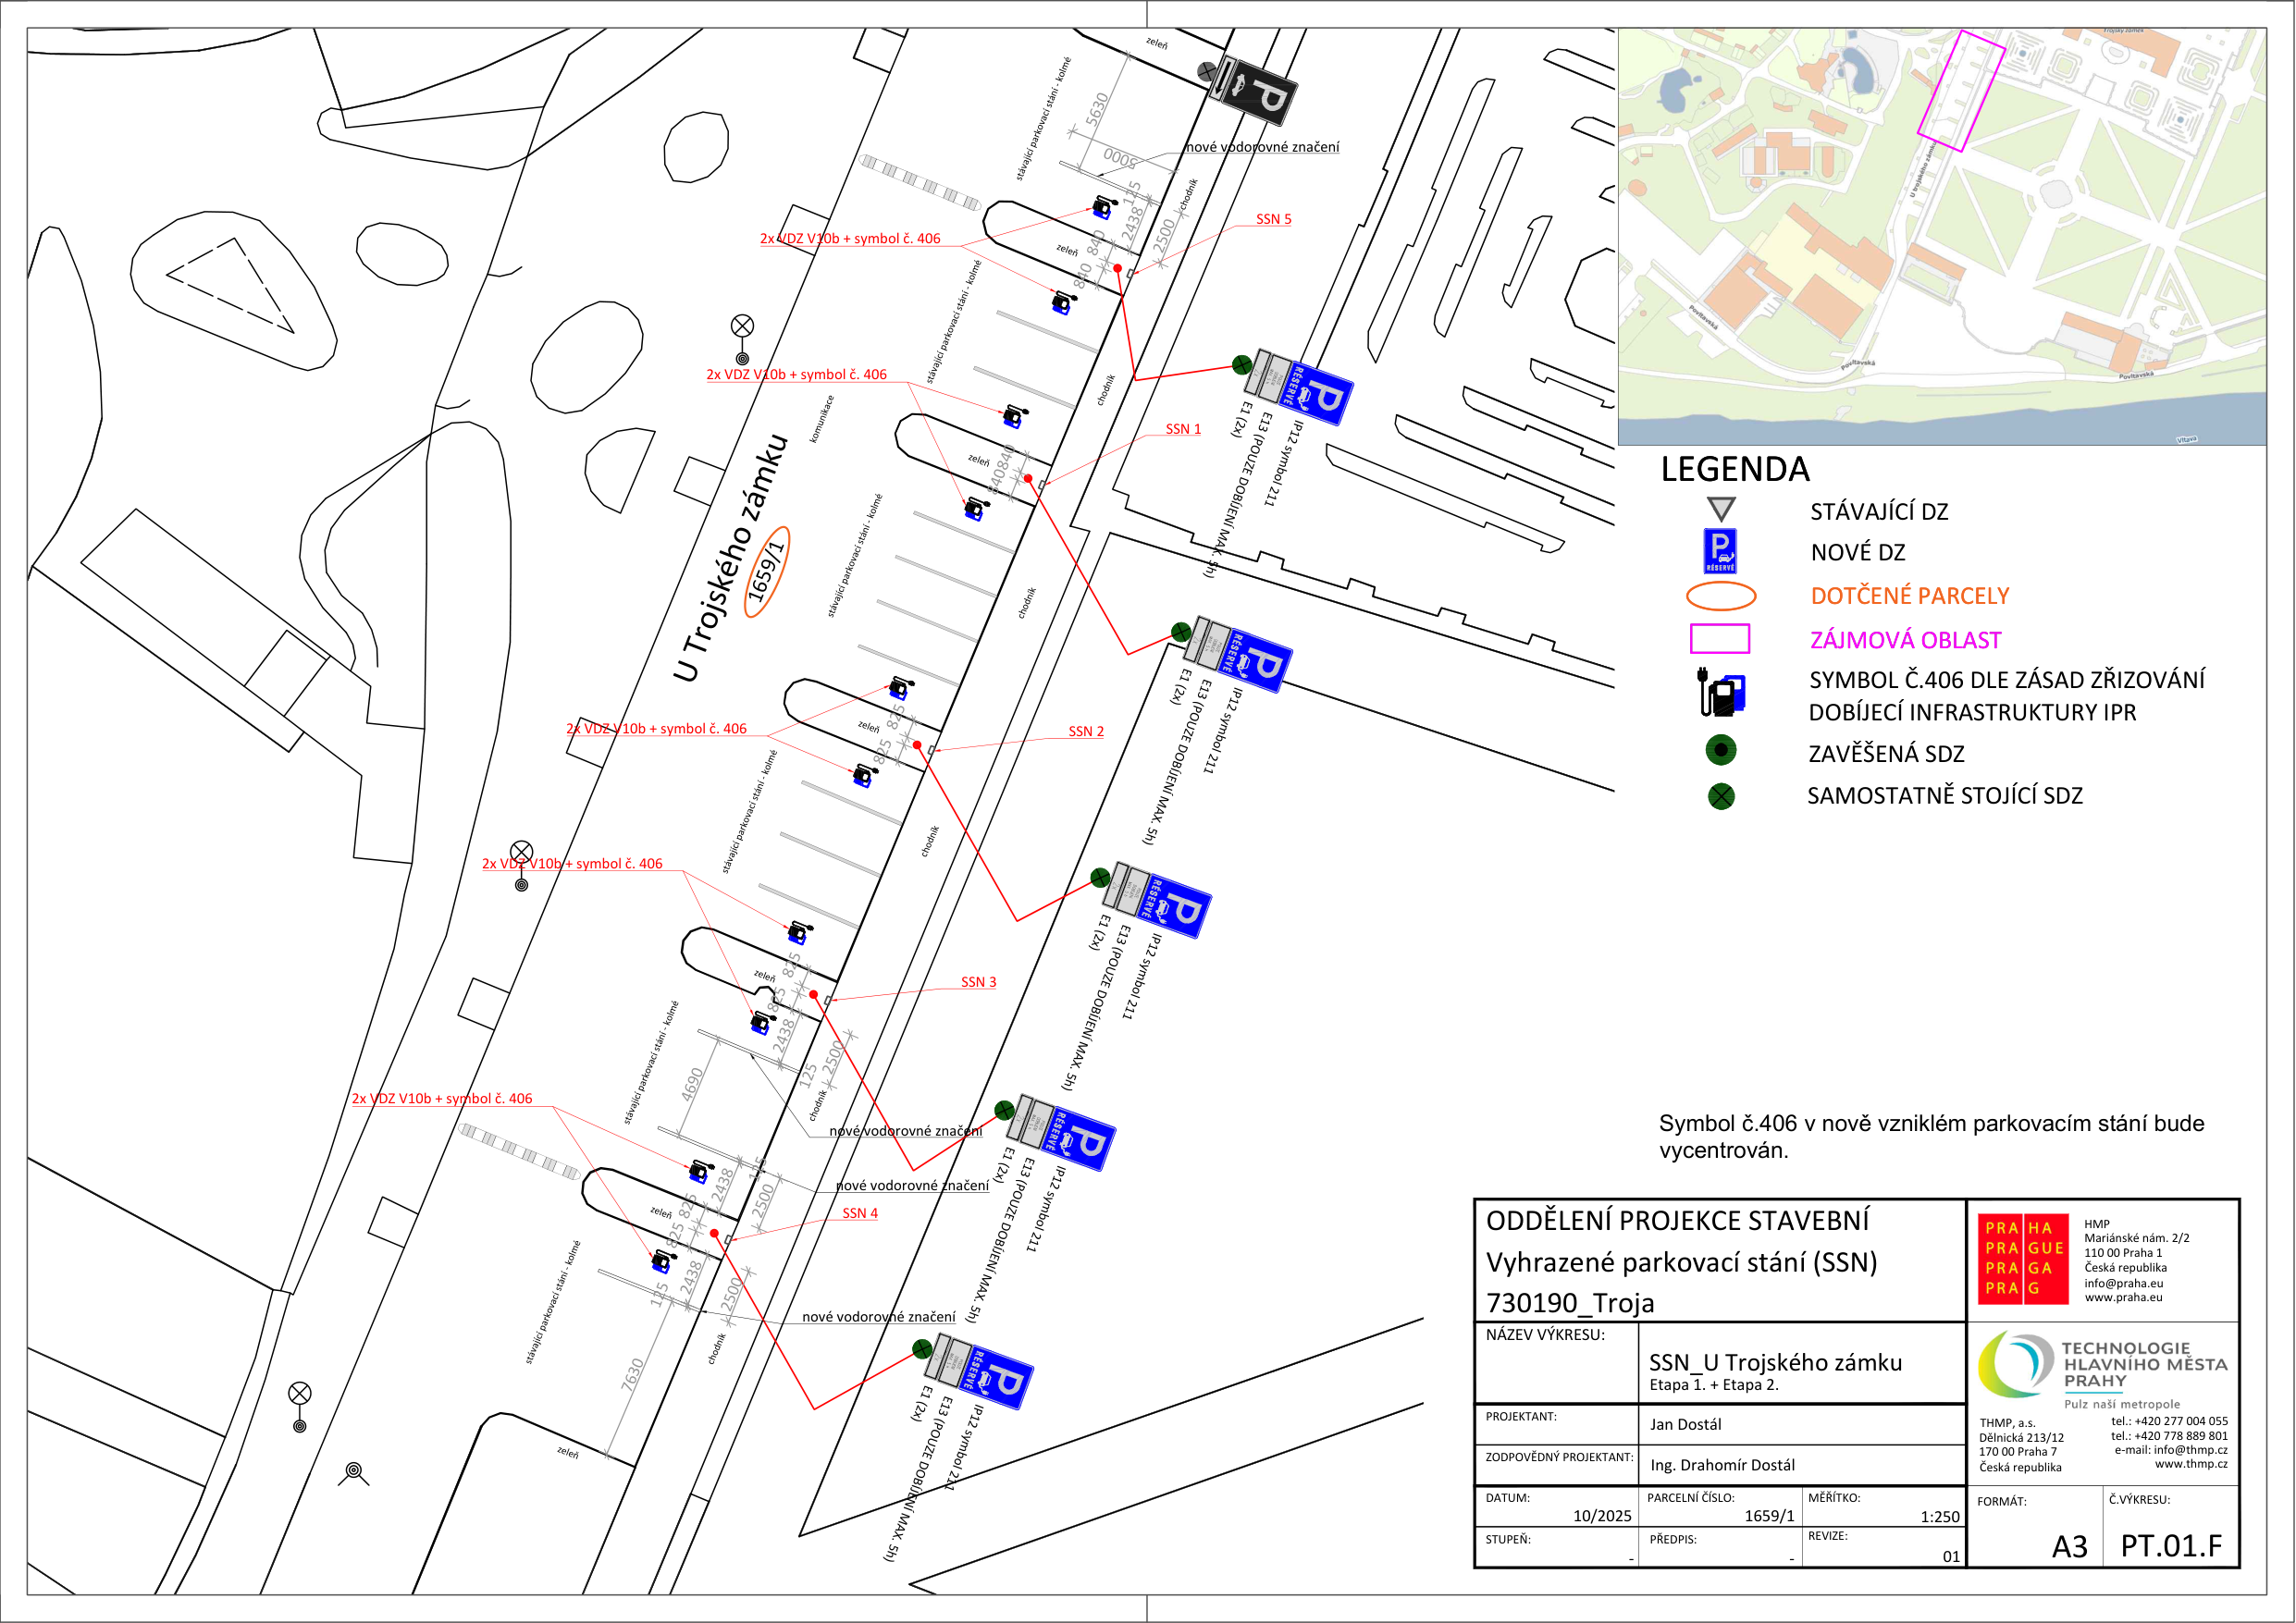Click the ZAVĚŠENÁ SDZ green dot in legend
Viewport: 2296px width, 1623px height.
pyautogui.click(x=1721, y=749)
